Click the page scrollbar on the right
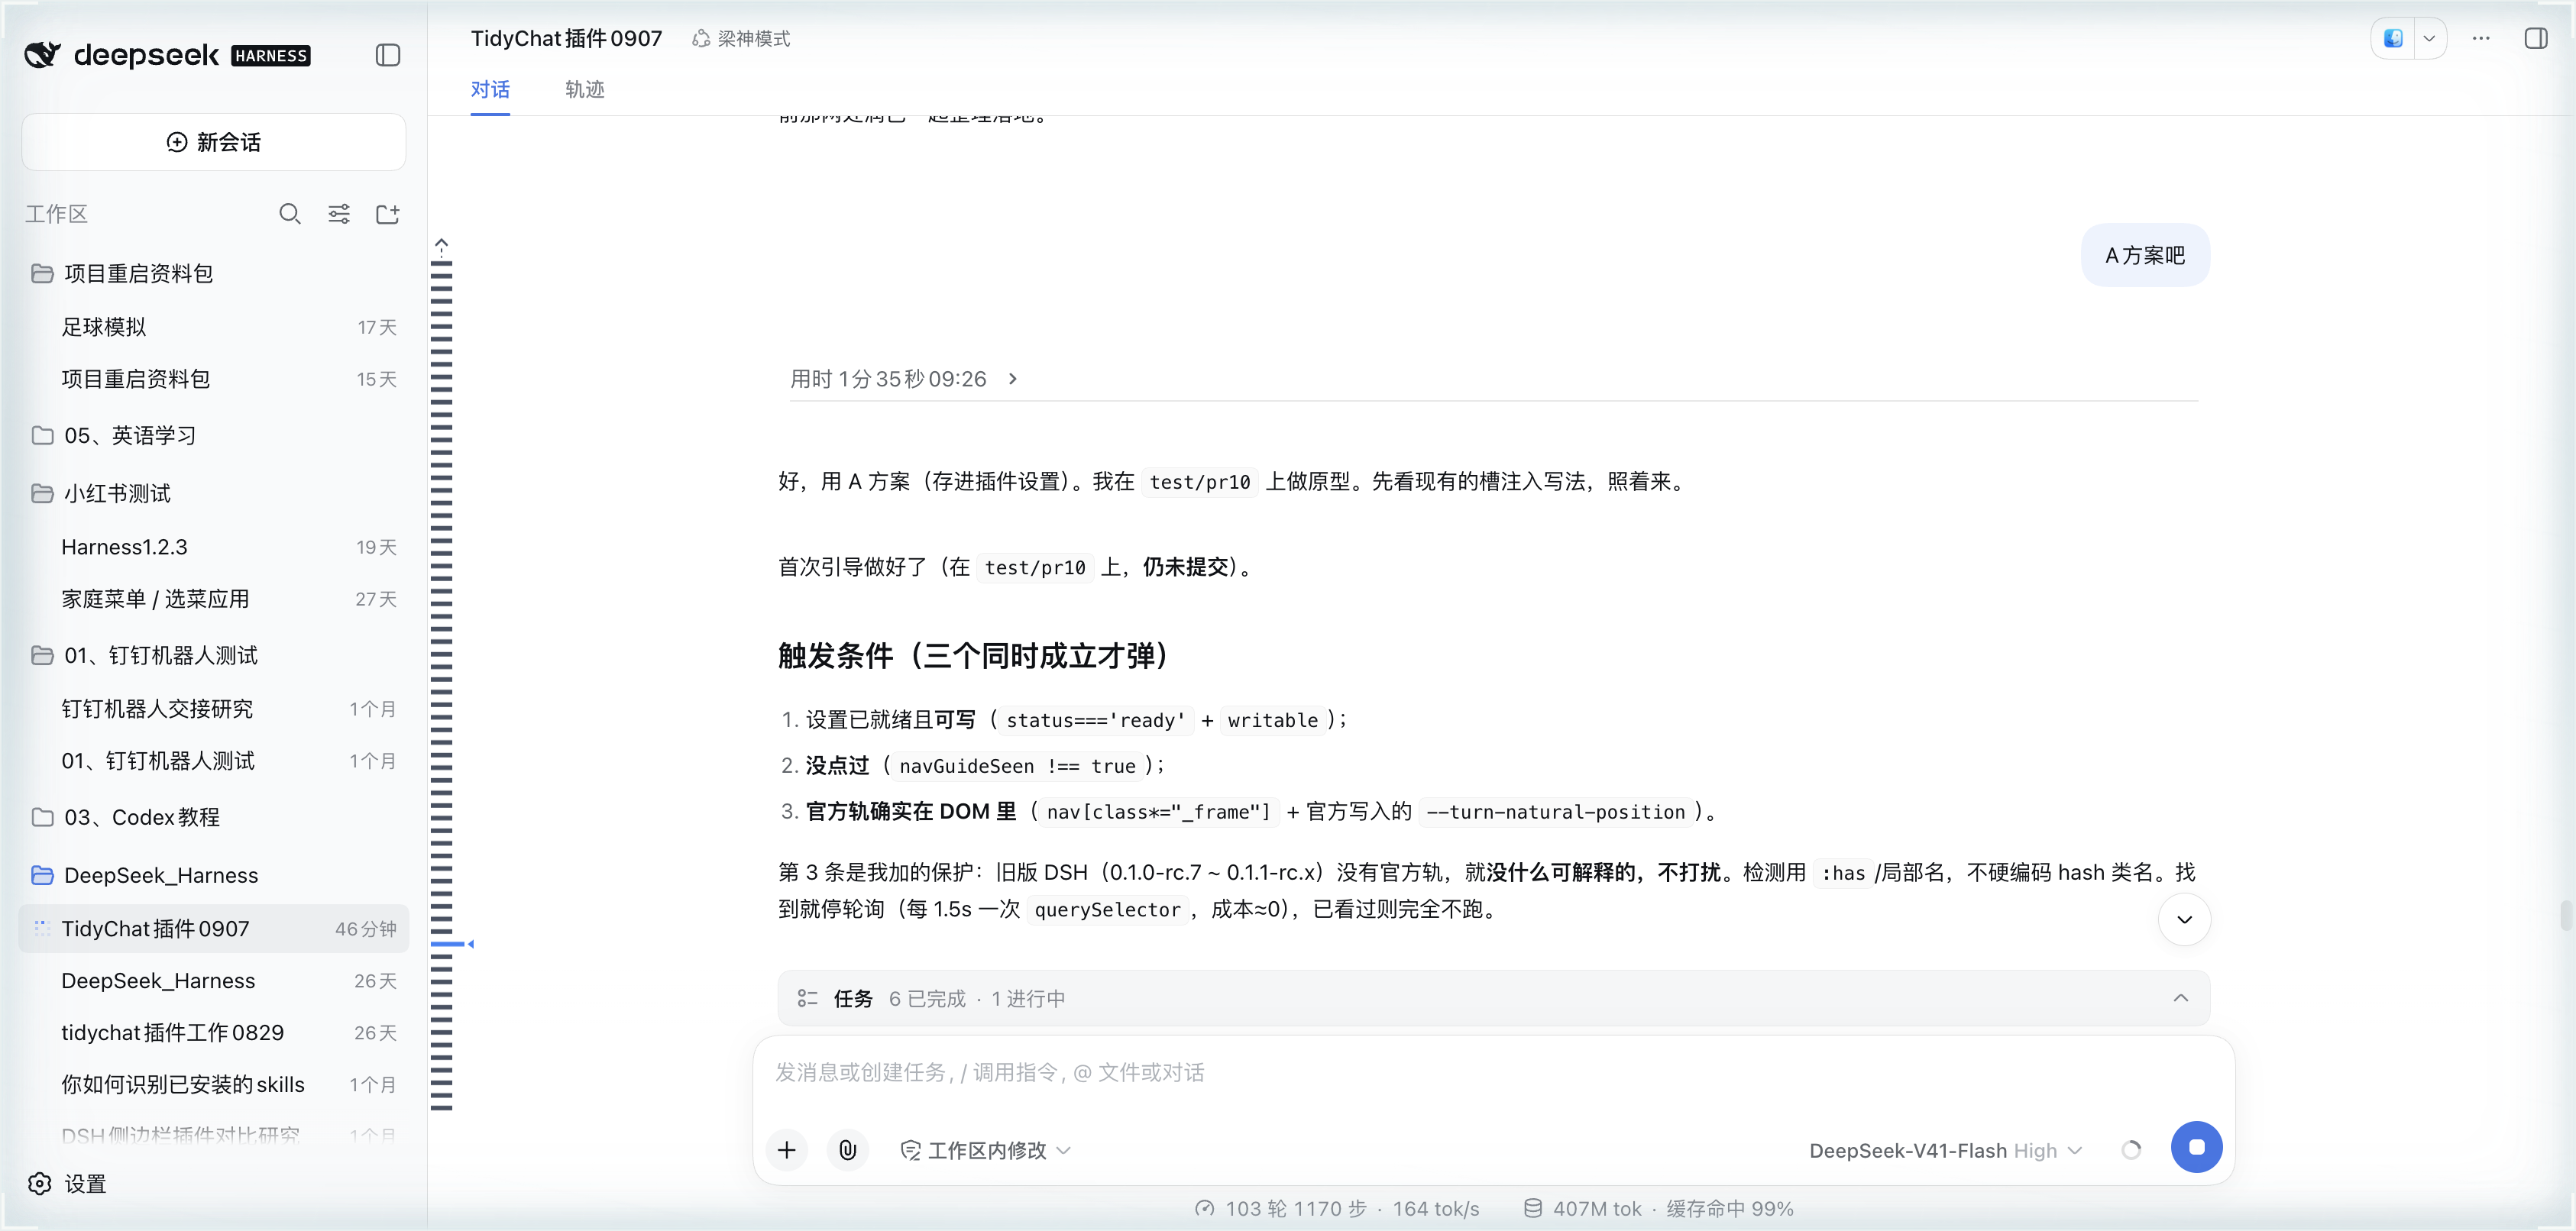 coord(2565,915)
